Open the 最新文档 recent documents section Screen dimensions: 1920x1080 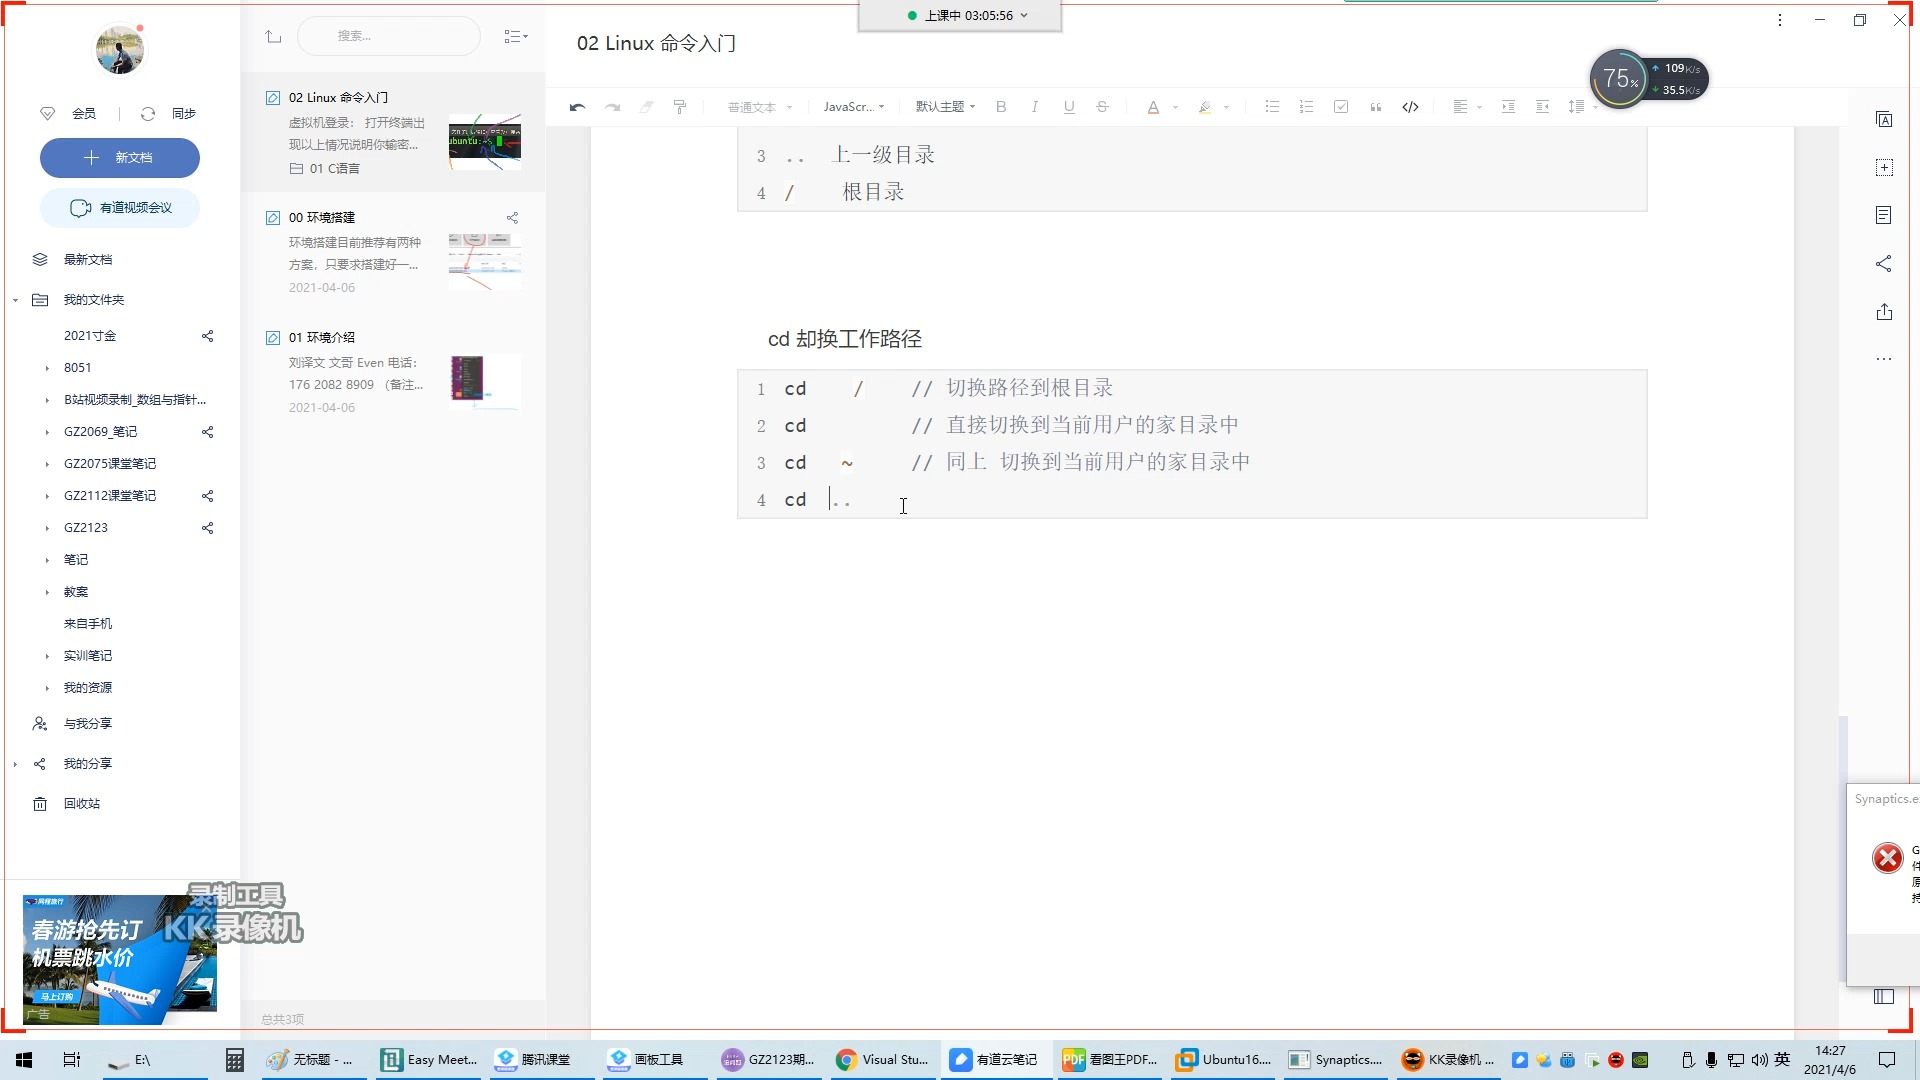88,260
